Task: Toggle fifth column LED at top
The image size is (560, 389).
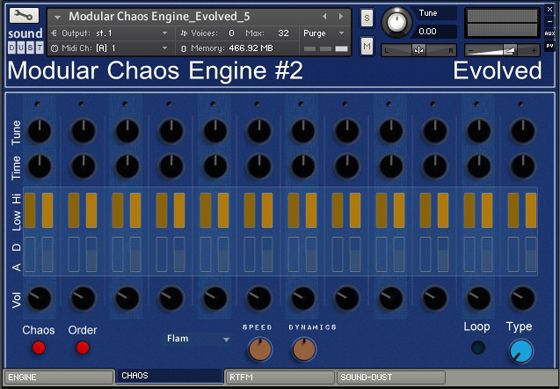Action: click(213, 105)
